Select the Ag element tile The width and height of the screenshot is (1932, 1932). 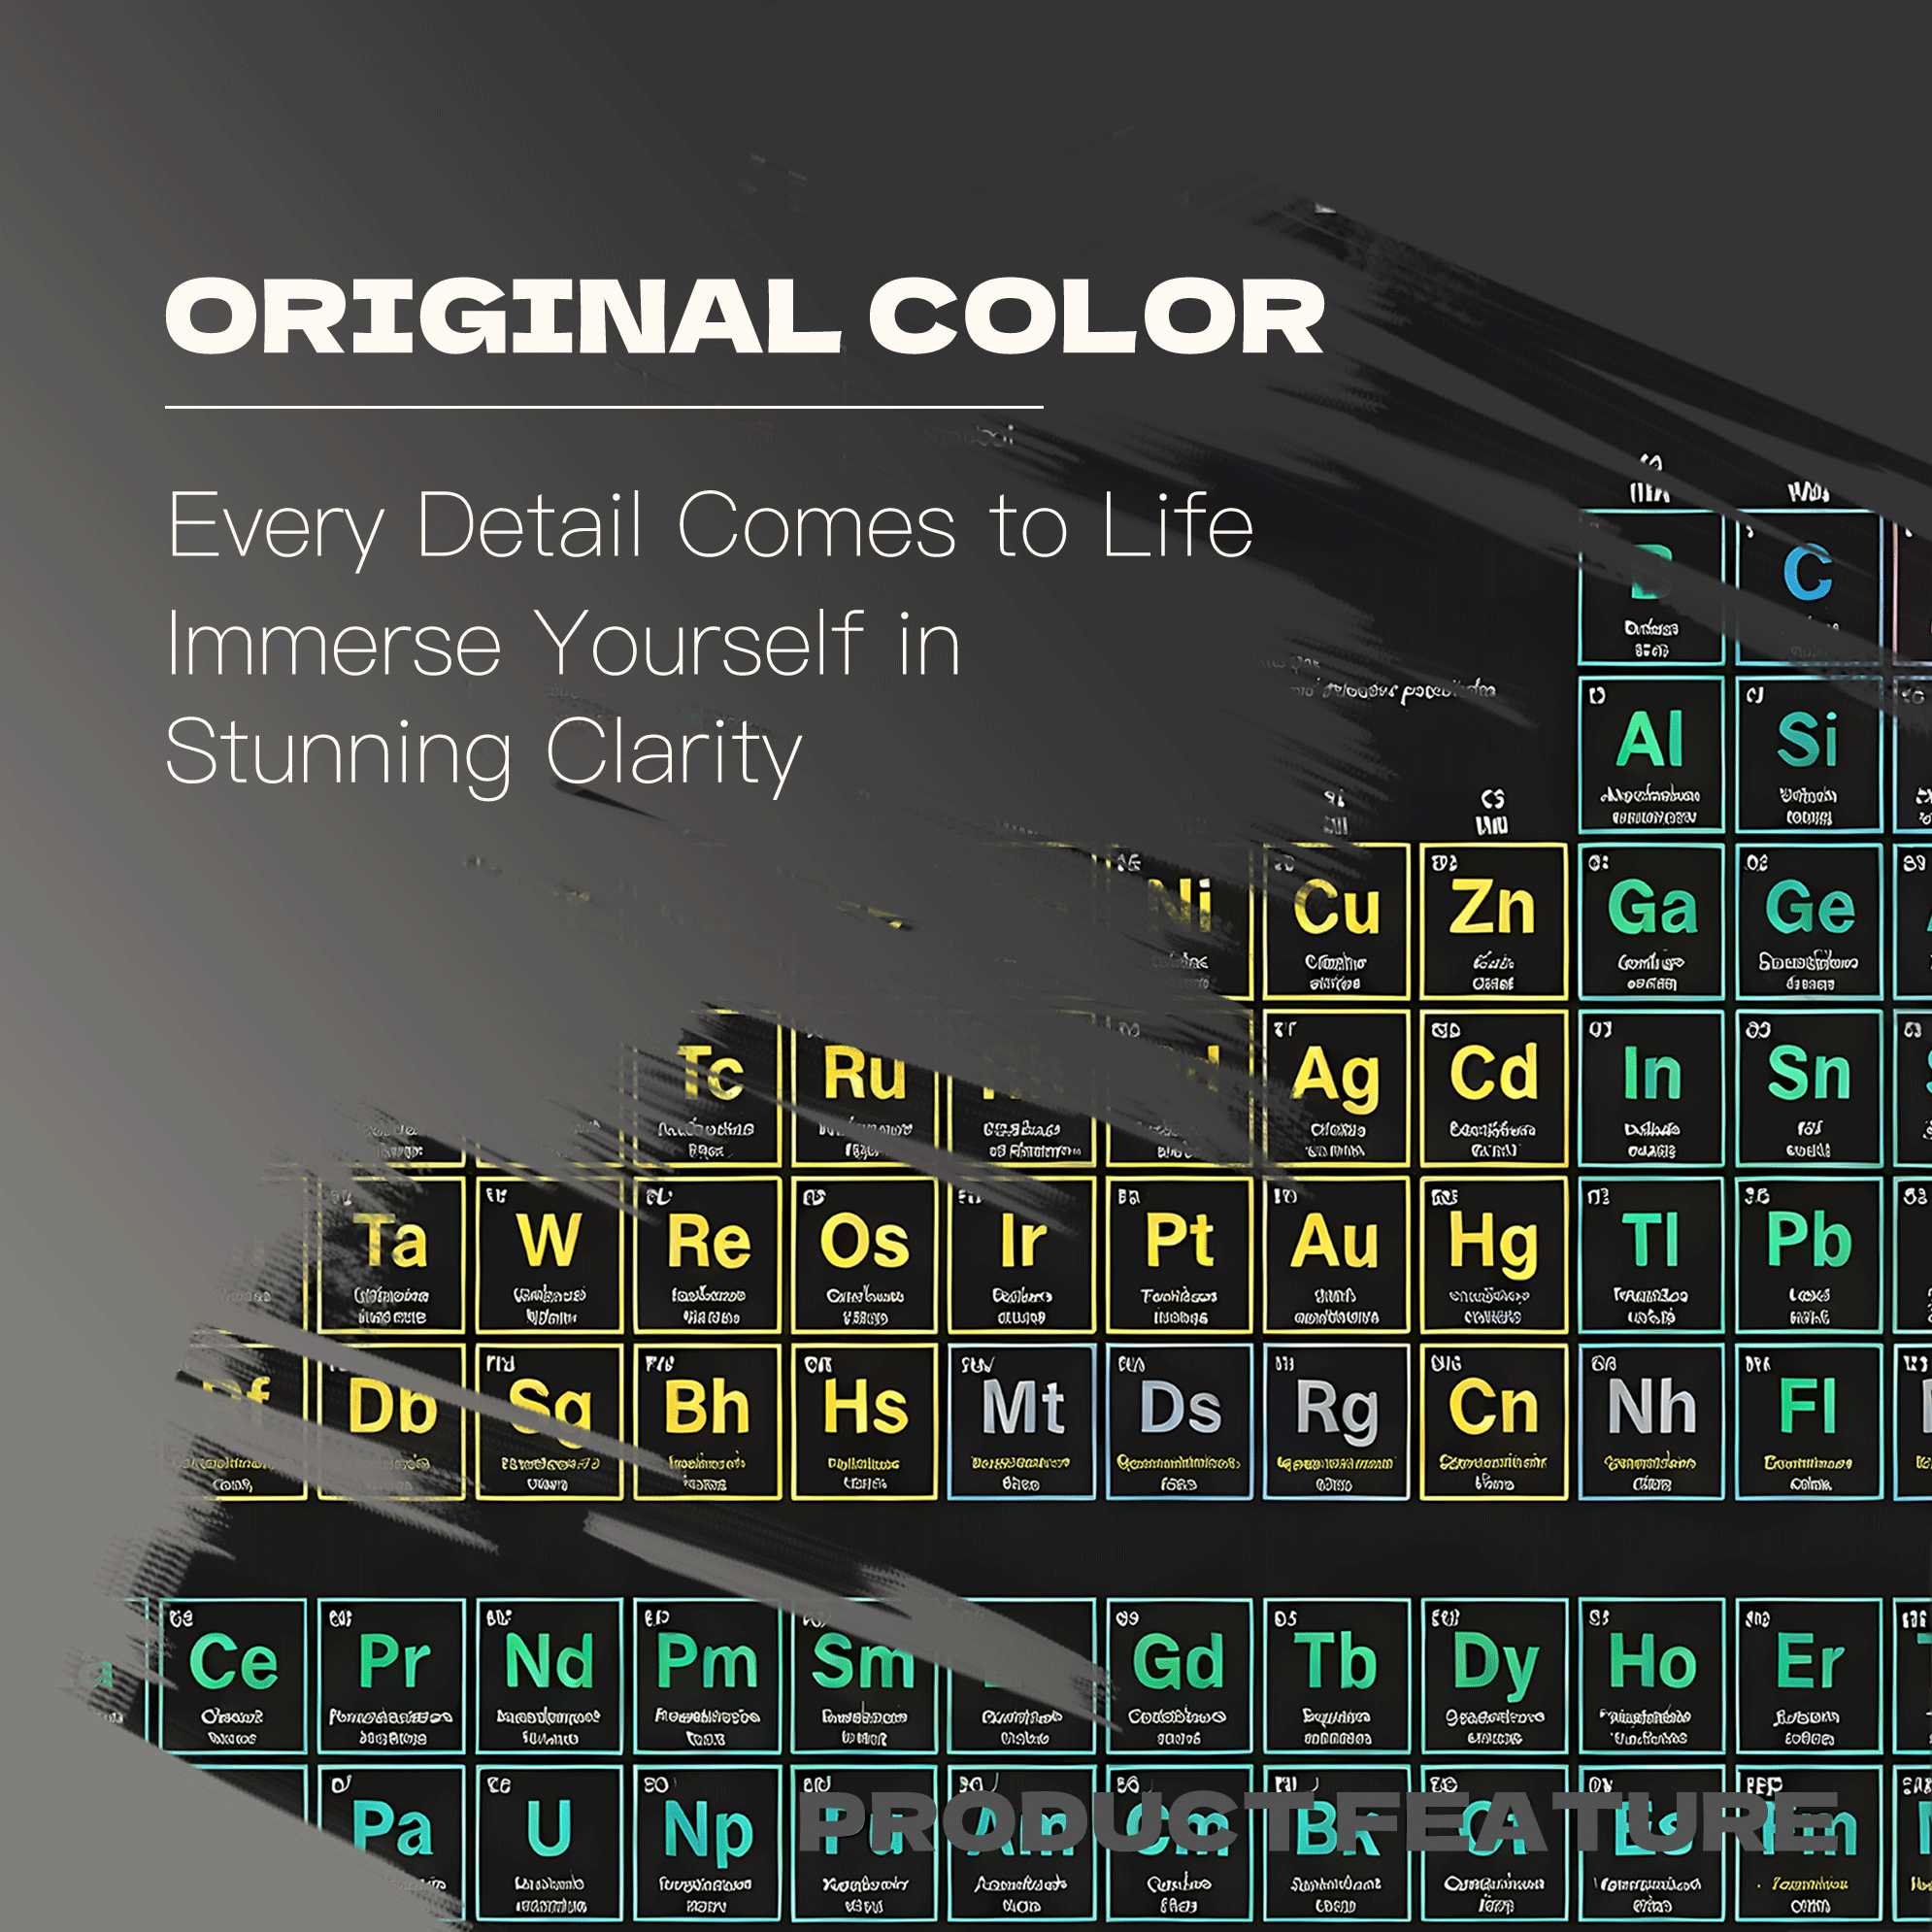[x=1336, y=1088]
